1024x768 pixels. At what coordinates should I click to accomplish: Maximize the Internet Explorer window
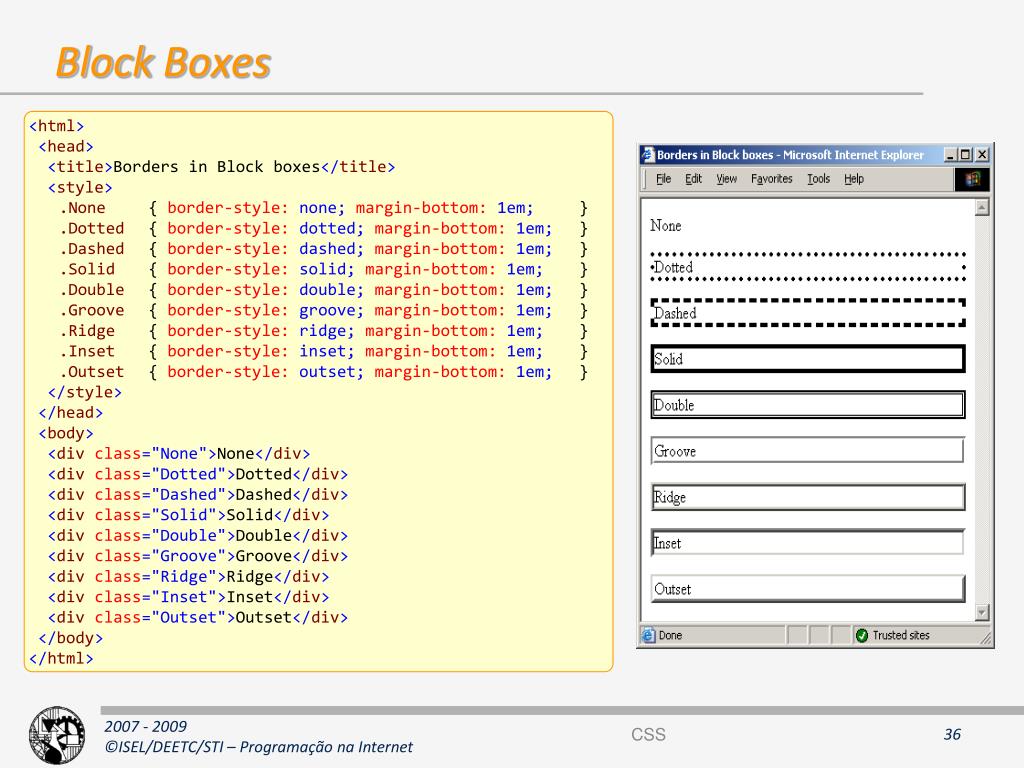(x=966, y=155)
